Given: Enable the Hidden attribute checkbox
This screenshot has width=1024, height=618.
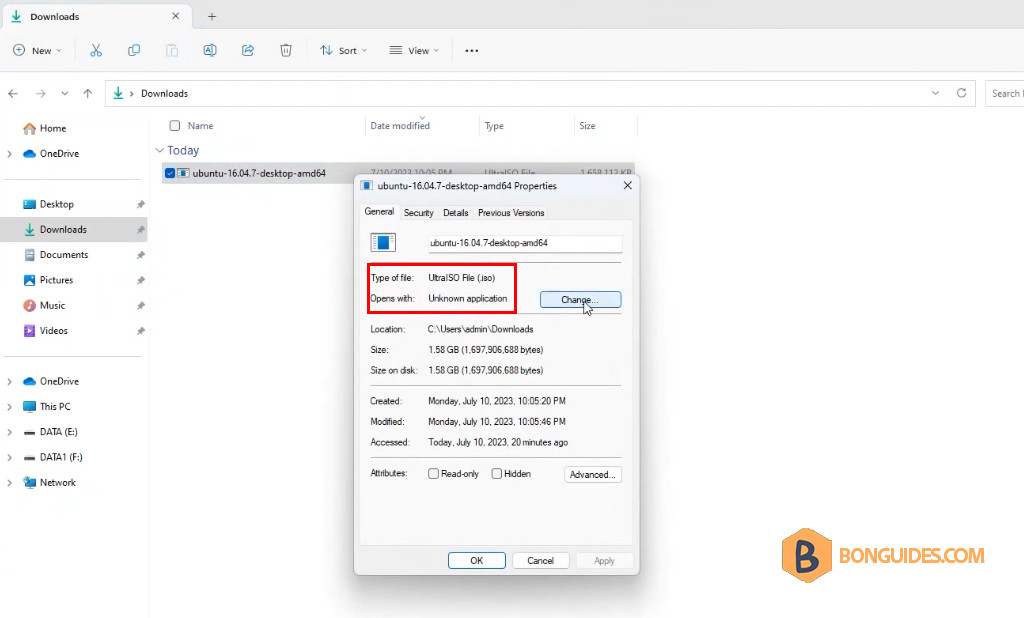Looking at the screenshot, I should [496, 474].
